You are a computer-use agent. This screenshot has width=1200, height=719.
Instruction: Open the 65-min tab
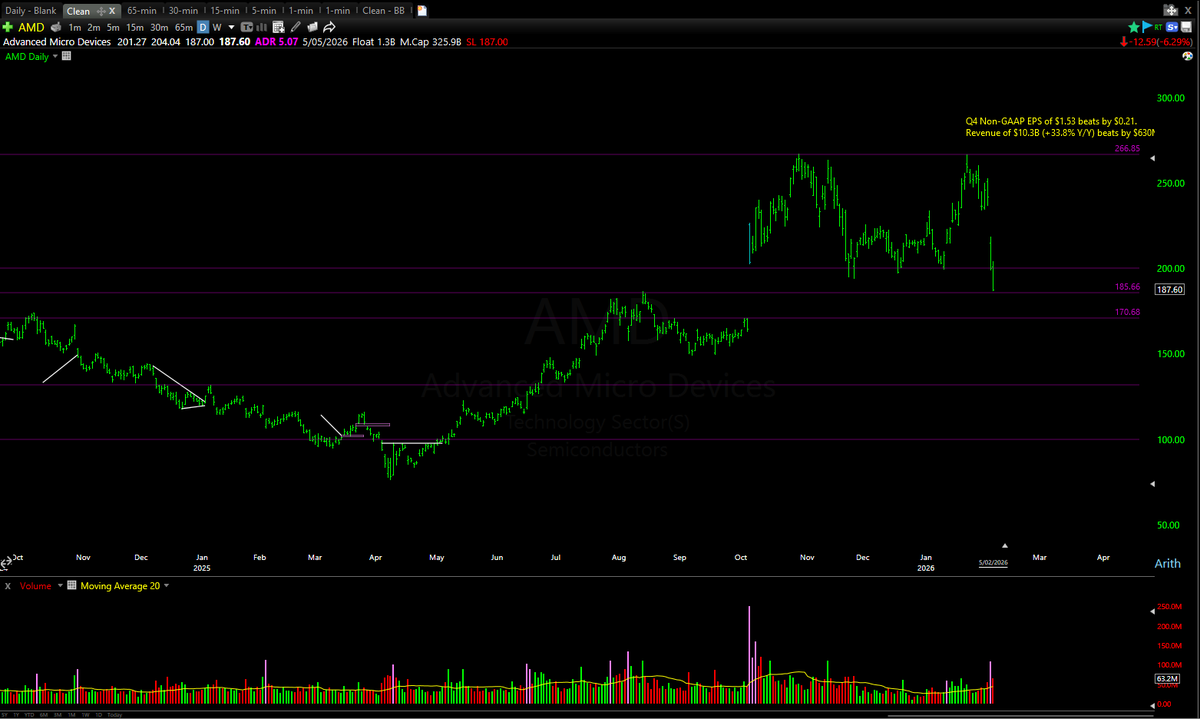click(142, 11)
